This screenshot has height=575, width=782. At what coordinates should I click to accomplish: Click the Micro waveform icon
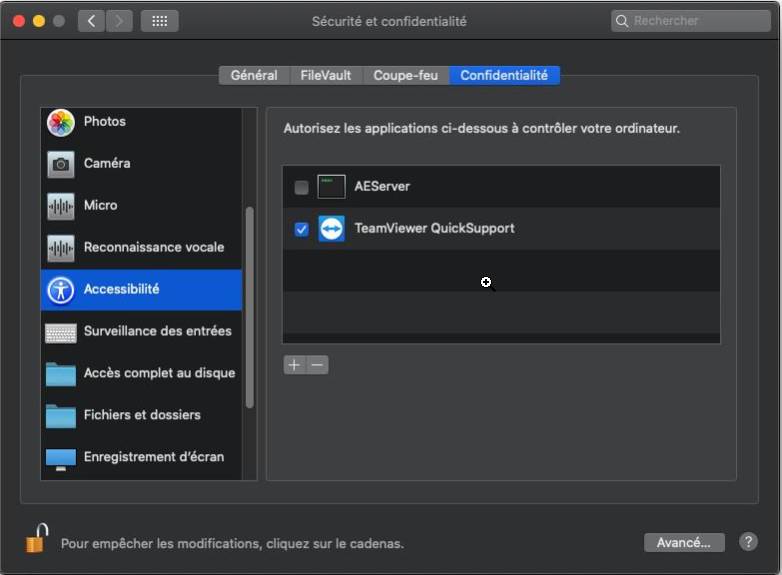pyautogui.click(x=61, y=206)
